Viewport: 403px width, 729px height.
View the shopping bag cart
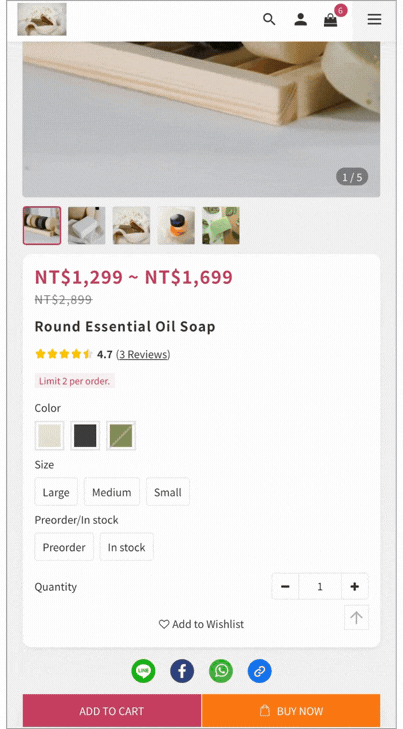coord(331,20)
